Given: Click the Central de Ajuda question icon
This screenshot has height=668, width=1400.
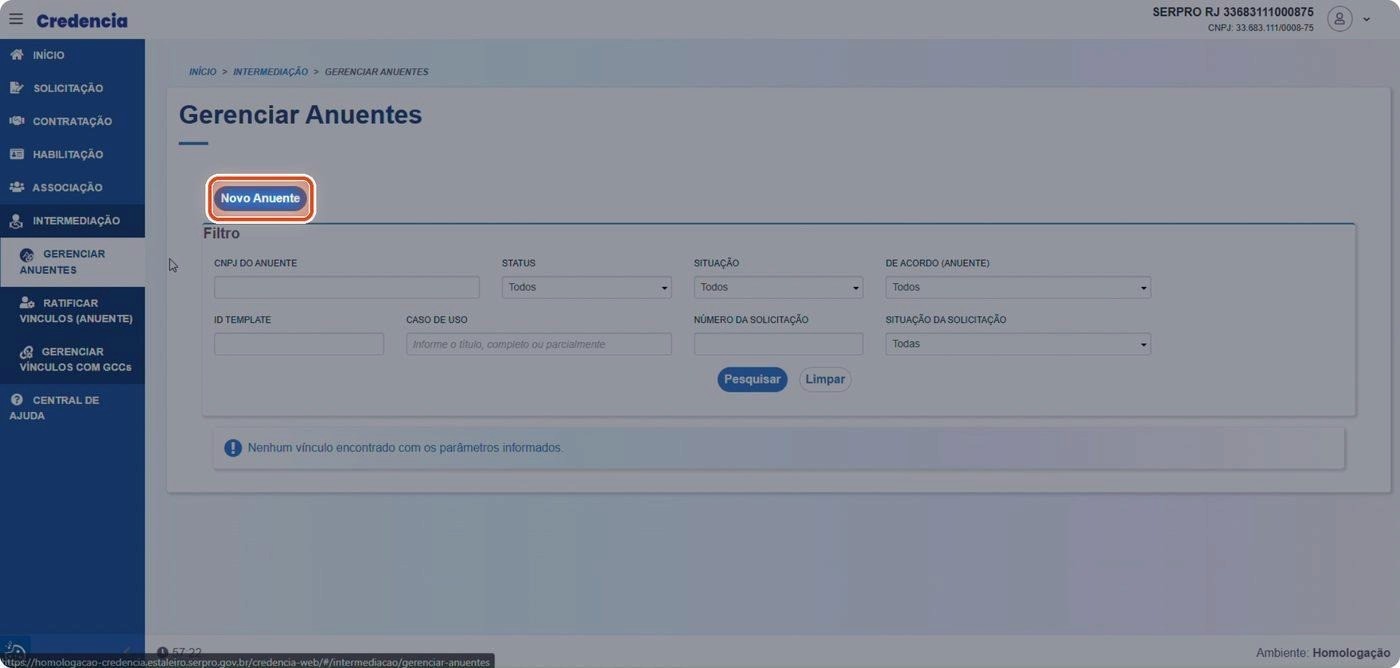Looking at the screenshot, I should (x=16, y=400).
